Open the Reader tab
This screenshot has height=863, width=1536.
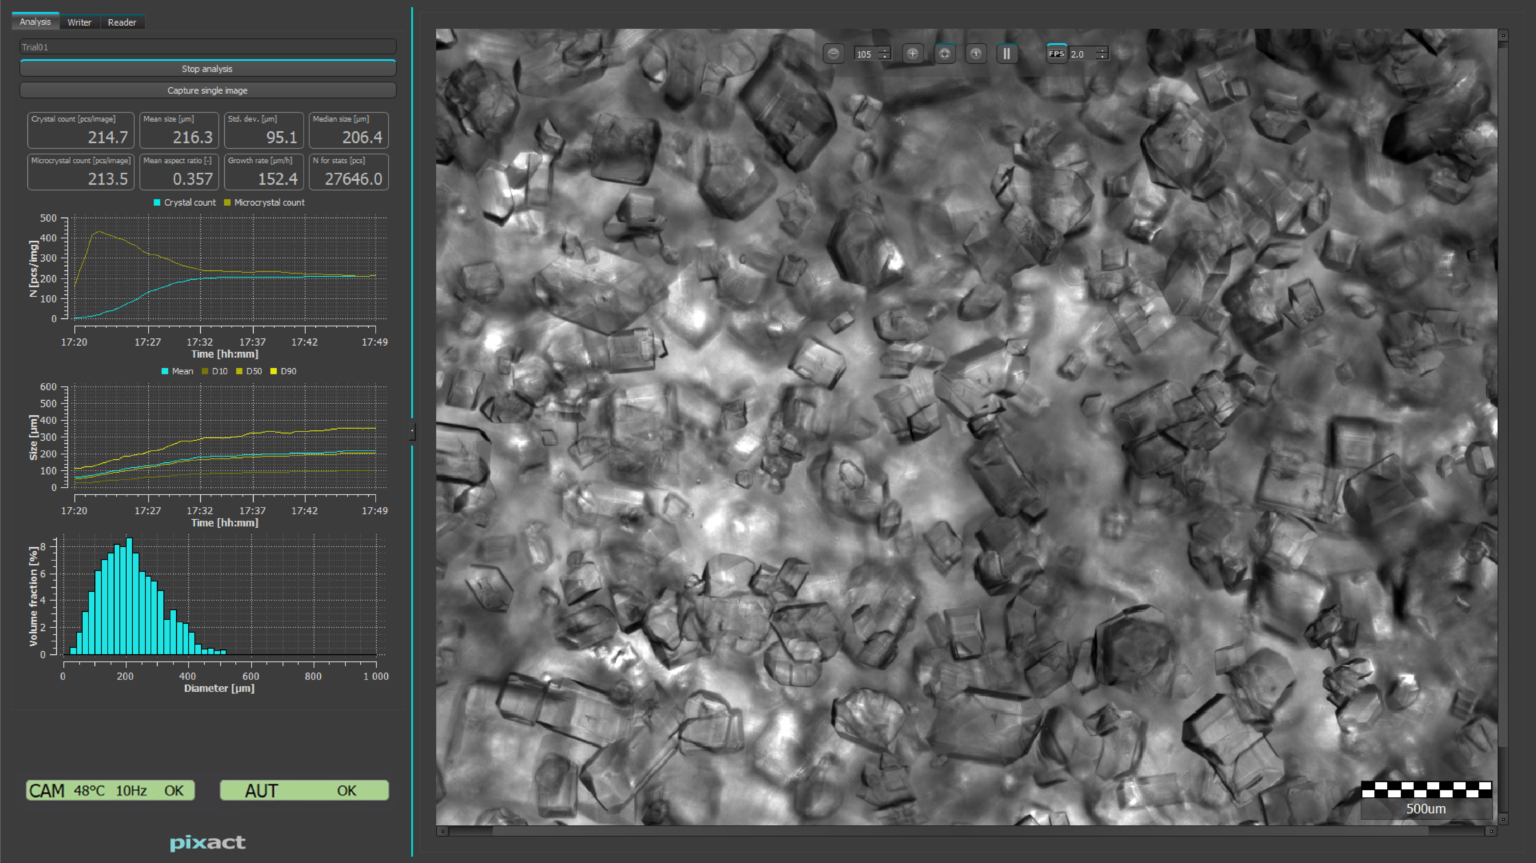pos(122,22)
